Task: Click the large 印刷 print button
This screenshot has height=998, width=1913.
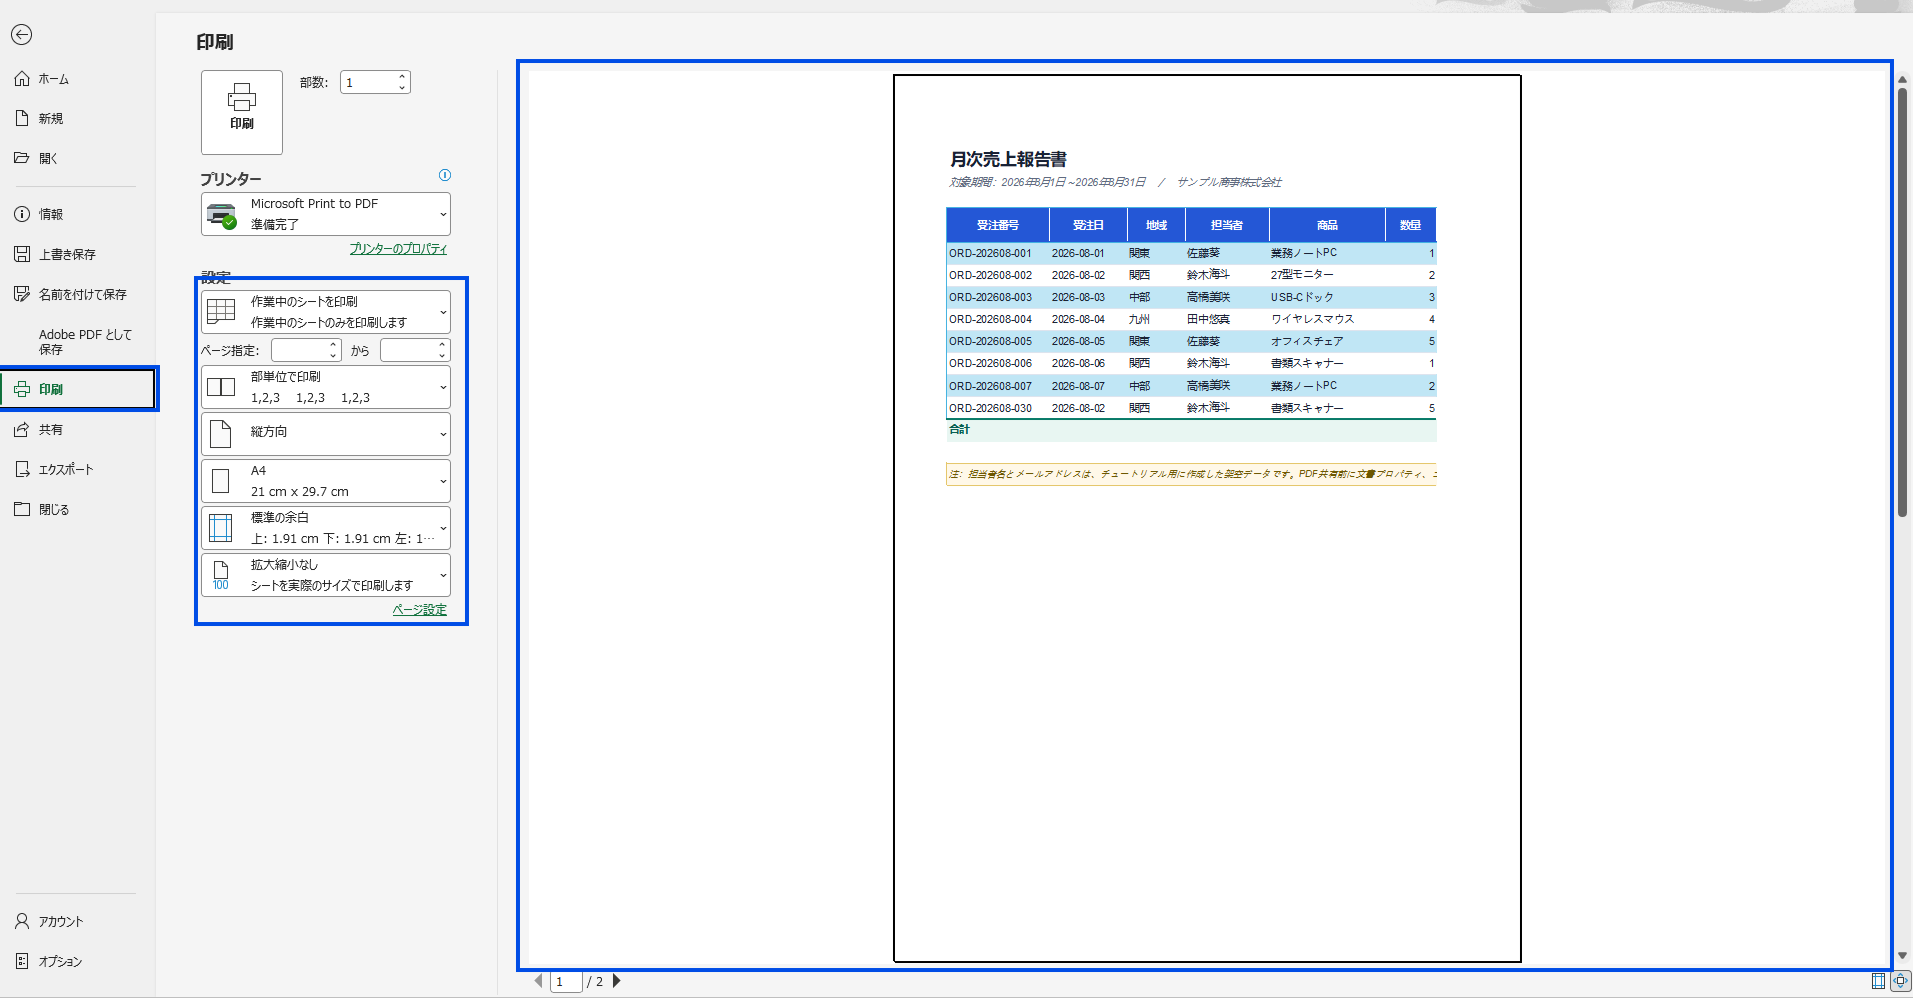Action: click(x=242, y=112)
